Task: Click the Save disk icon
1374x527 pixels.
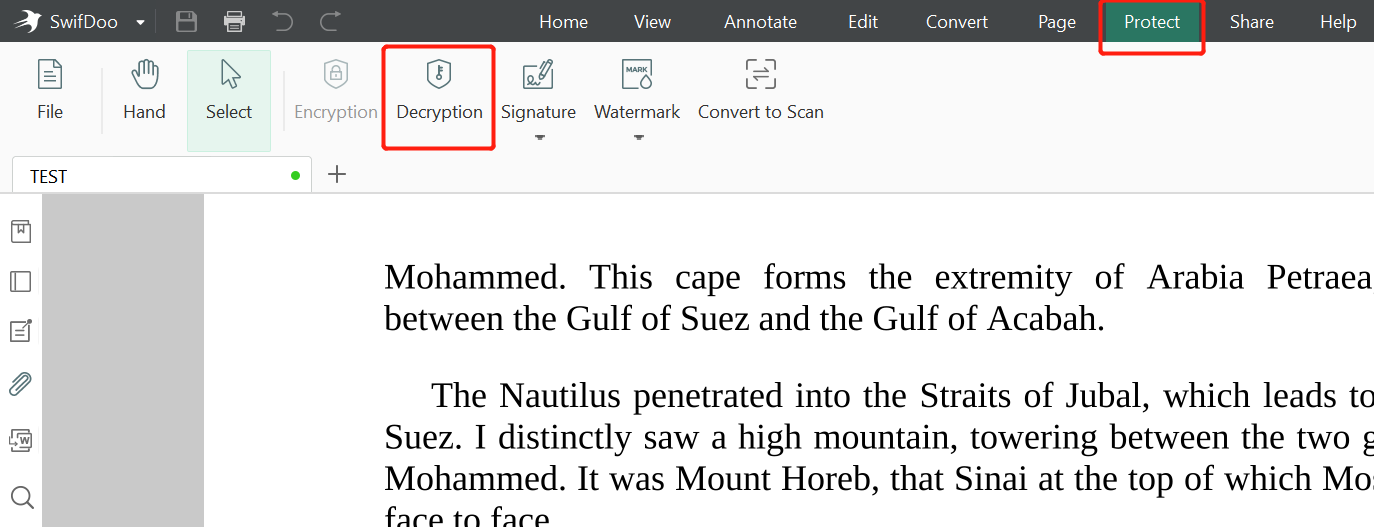Action: click(x=186, y=21)
